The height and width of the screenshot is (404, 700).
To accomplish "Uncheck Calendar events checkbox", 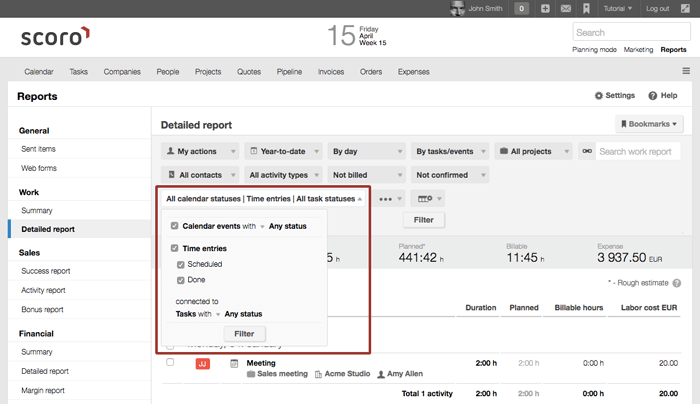I will tap(175, 226).
